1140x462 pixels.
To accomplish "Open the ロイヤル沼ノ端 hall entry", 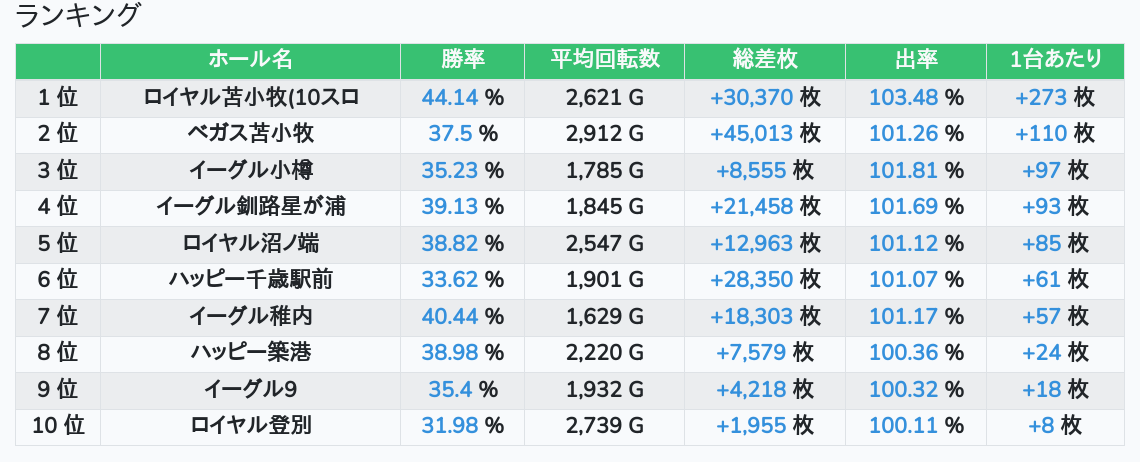I will pos(250,244).
